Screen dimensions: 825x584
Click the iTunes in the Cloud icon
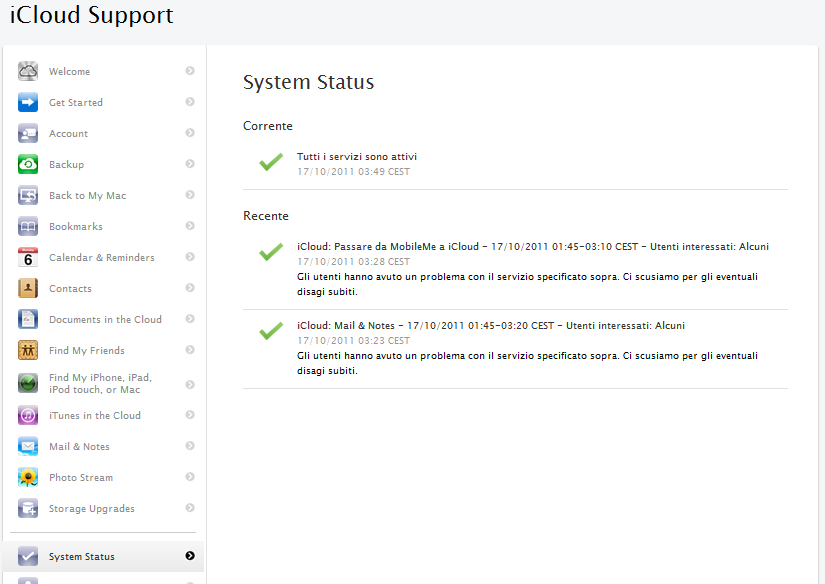click(x=28, y=415)
